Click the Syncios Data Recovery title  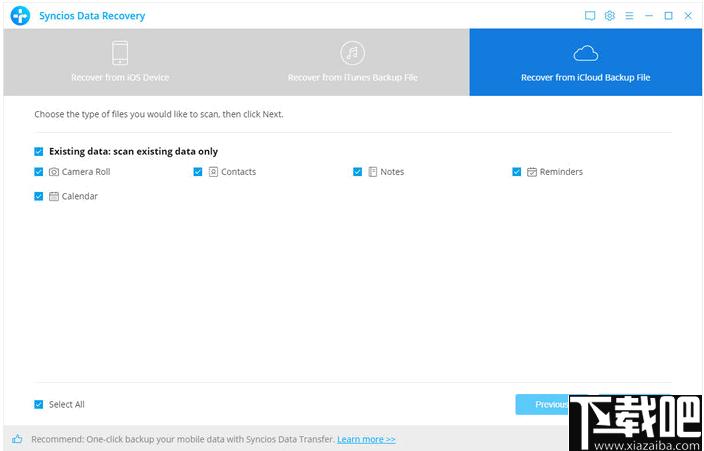(92, 16)
